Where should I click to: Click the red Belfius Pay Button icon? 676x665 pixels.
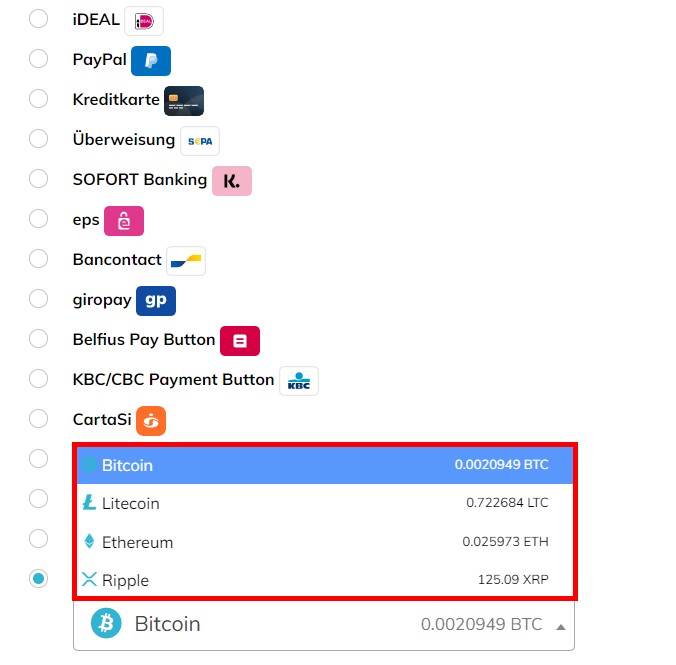(x=240, y=341)
